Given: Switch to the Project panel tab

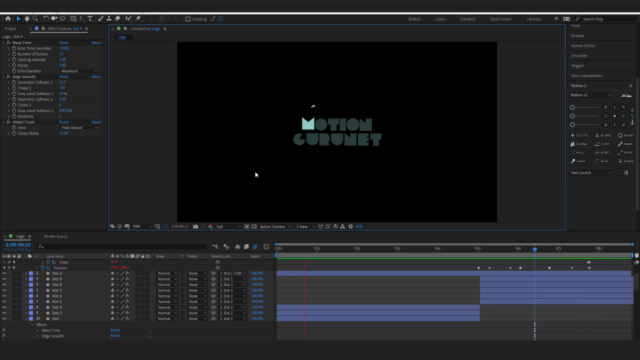Looking at the screenshot, I should pyautogui.click(x=11, y=29).
